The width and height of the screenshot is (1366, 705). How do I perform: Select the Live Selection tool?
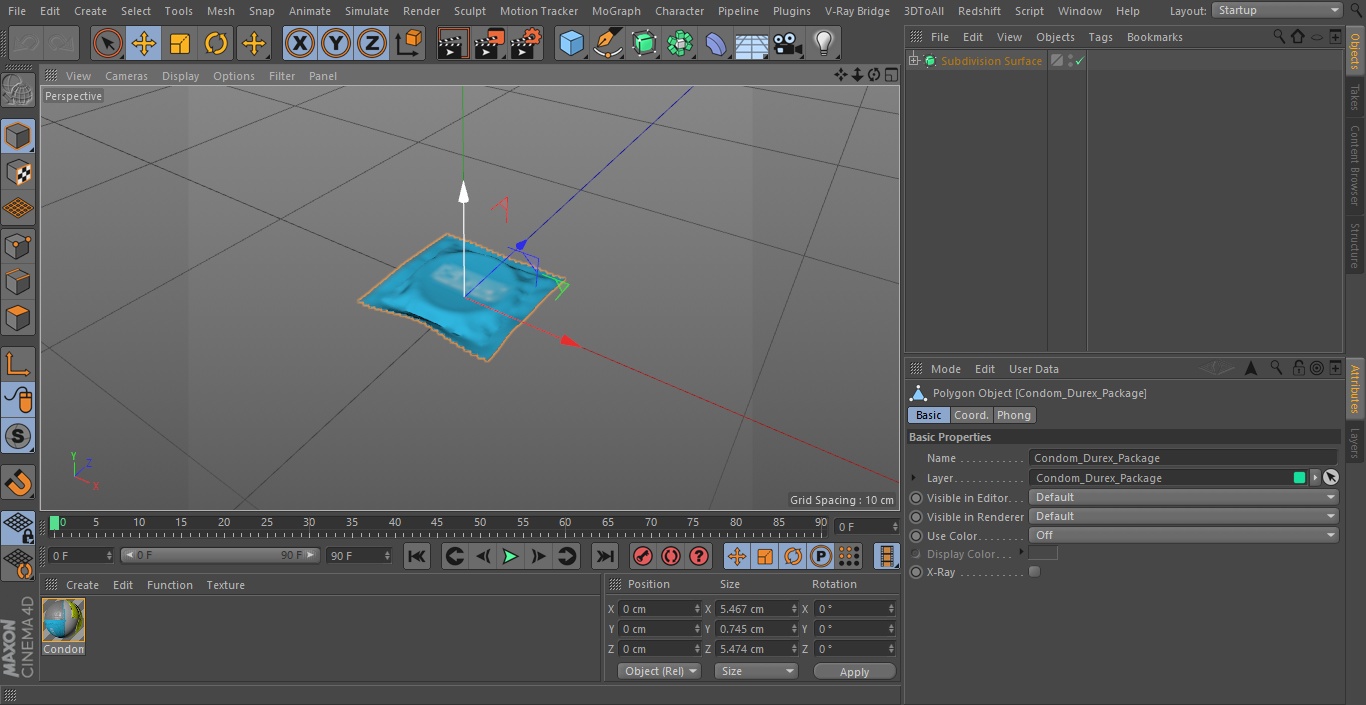(x=107, y=43)
